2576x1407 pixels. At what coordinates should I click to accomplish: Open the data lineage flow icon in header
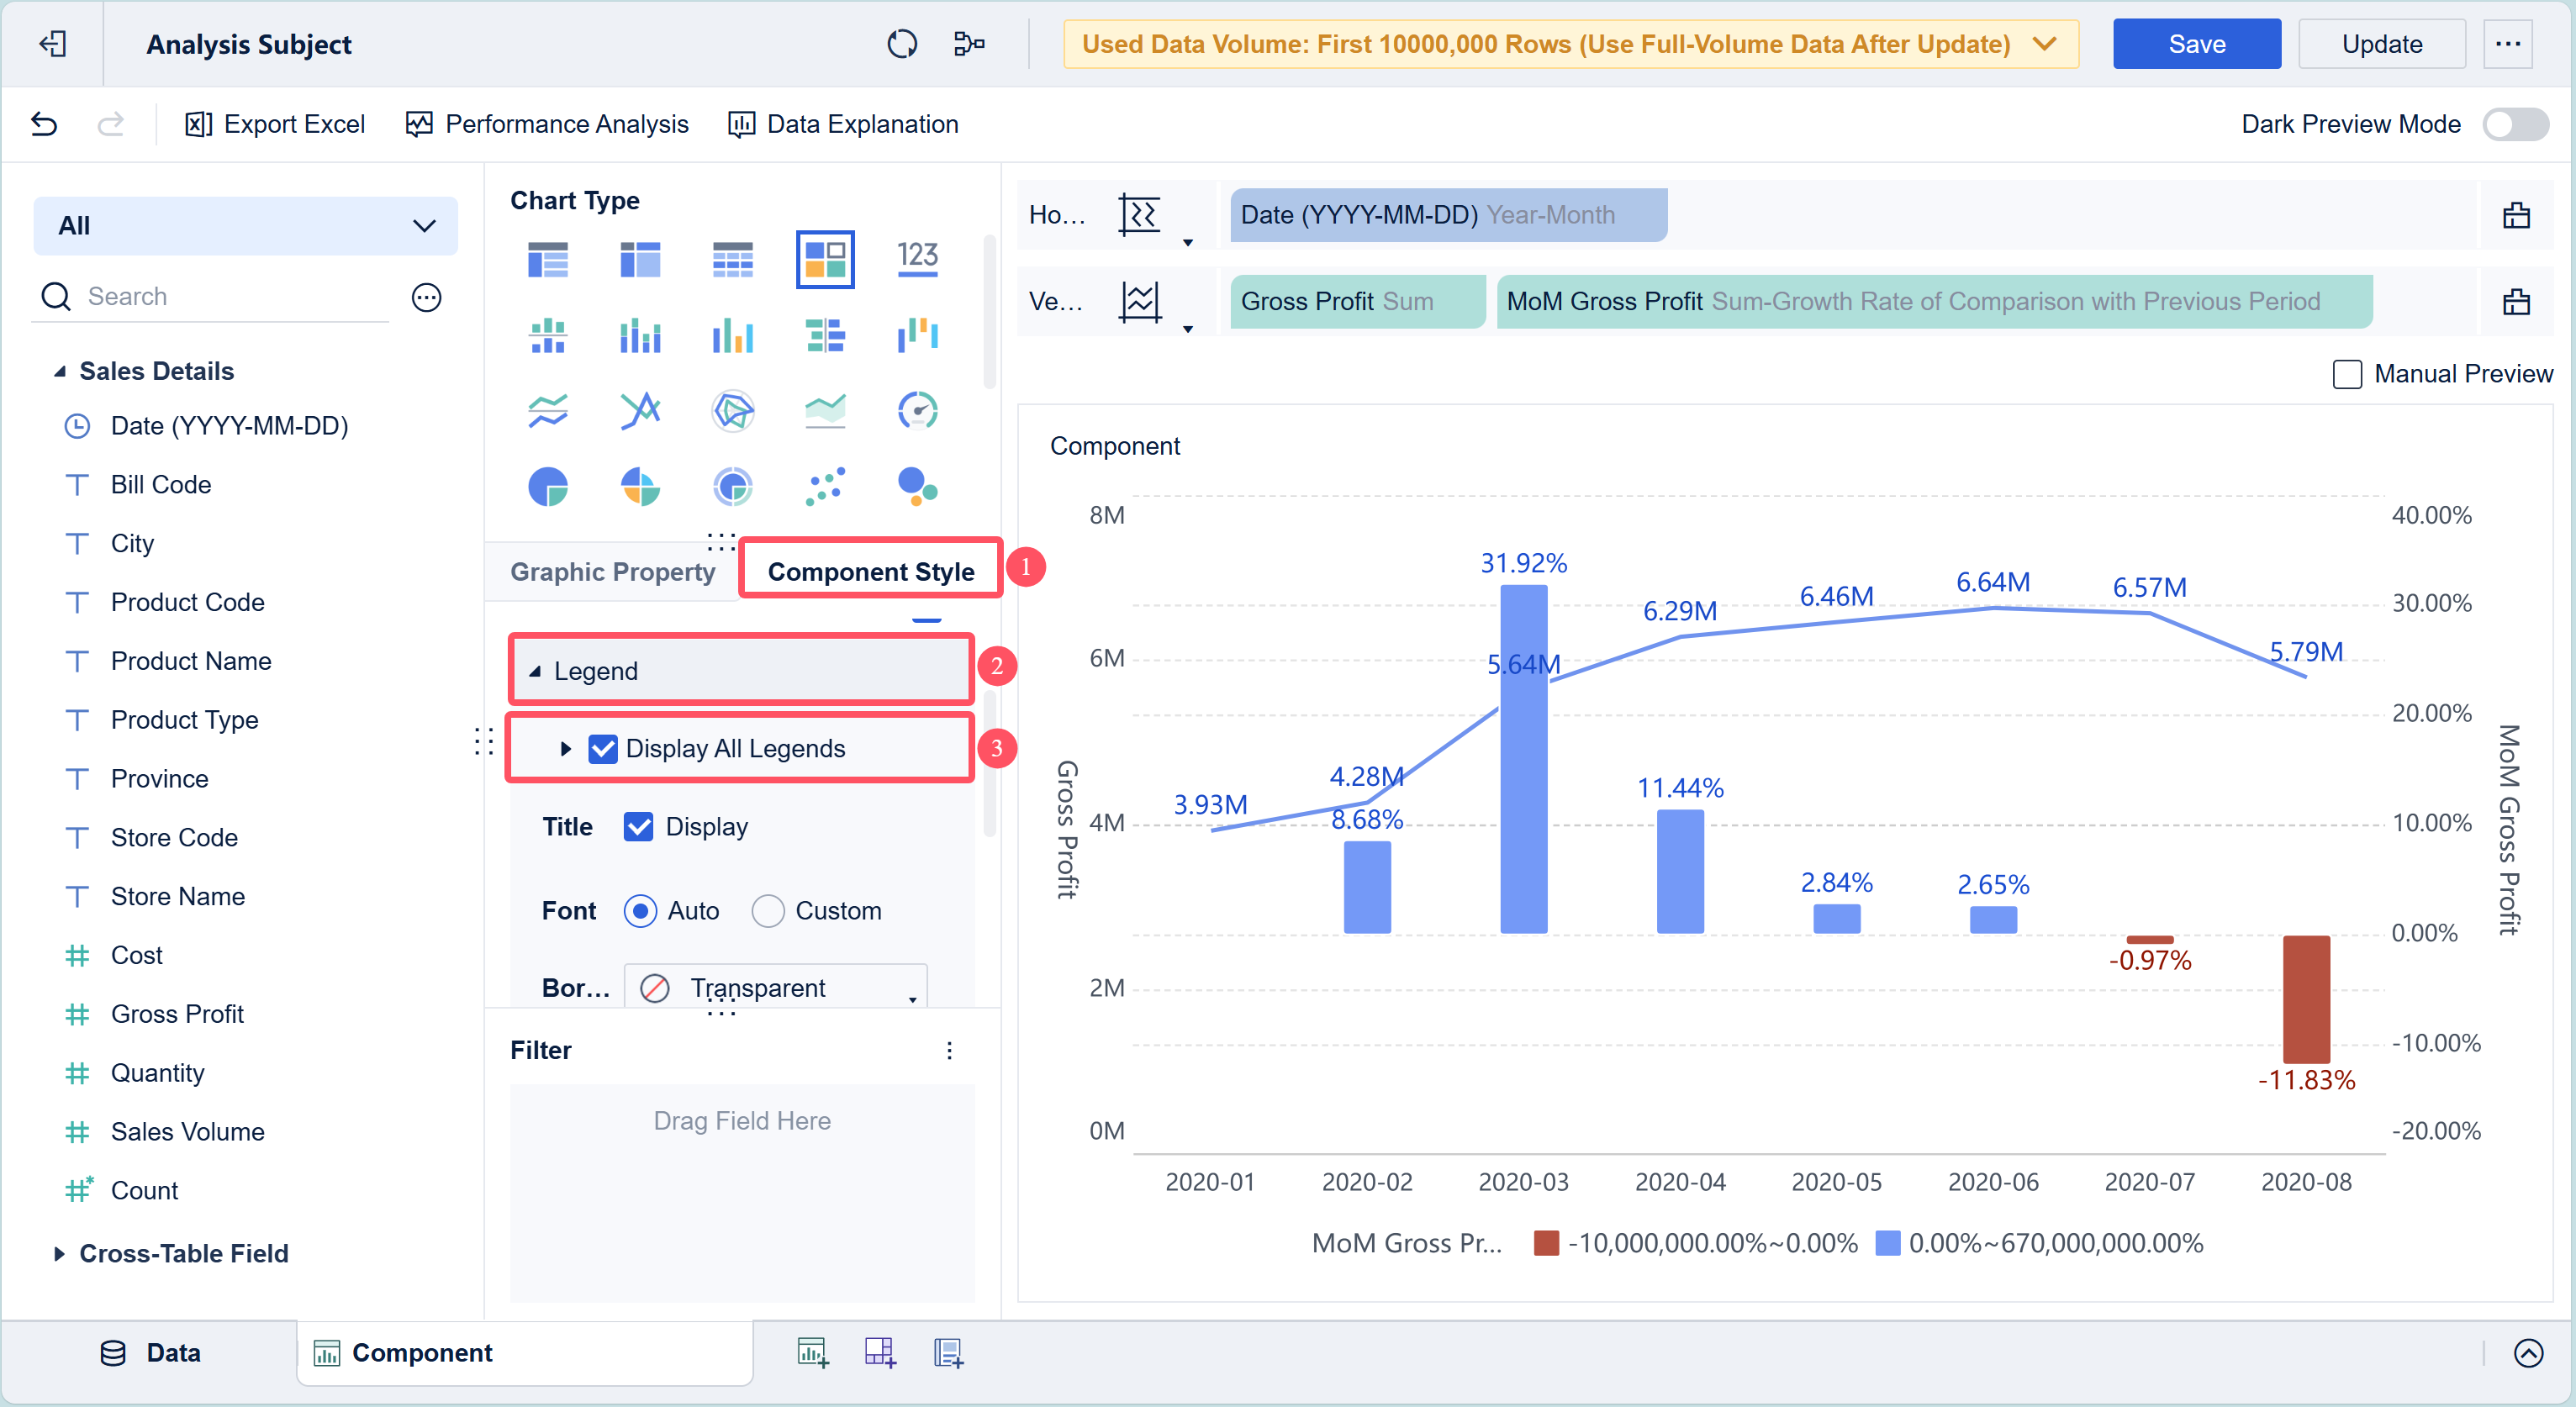coord(969,44)
